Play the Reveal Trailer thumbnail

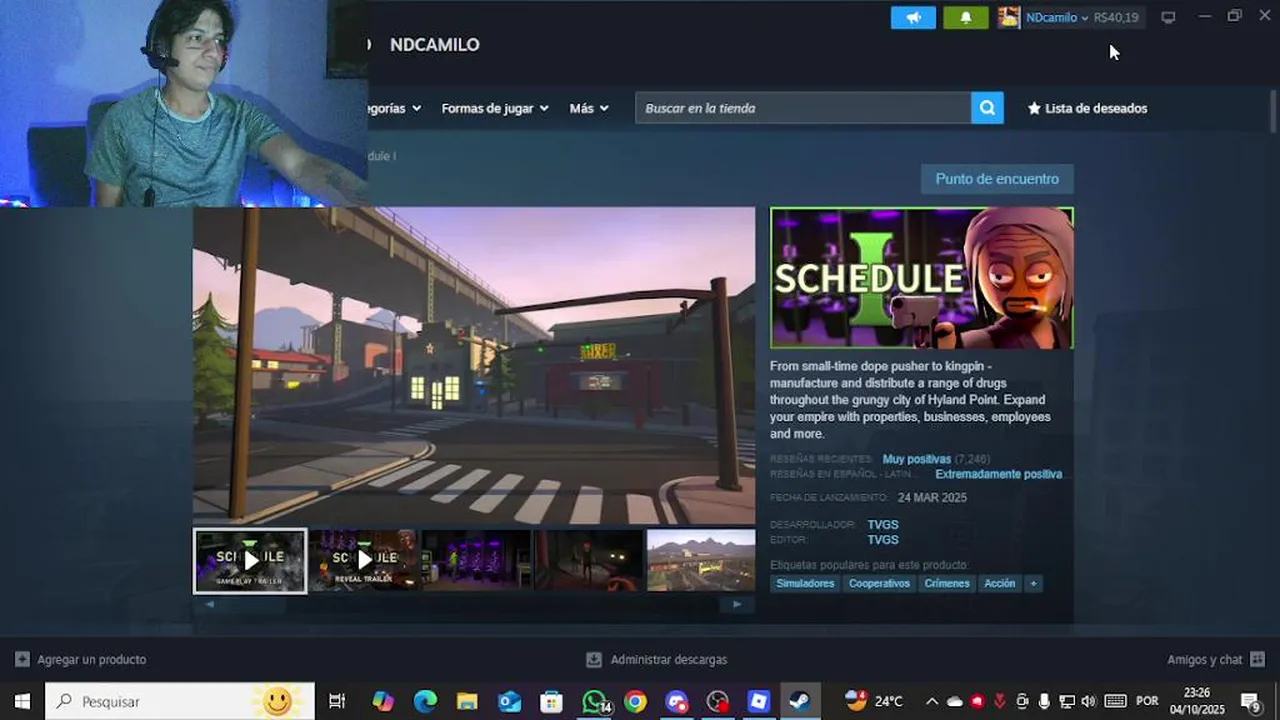(x=363, y=561)
